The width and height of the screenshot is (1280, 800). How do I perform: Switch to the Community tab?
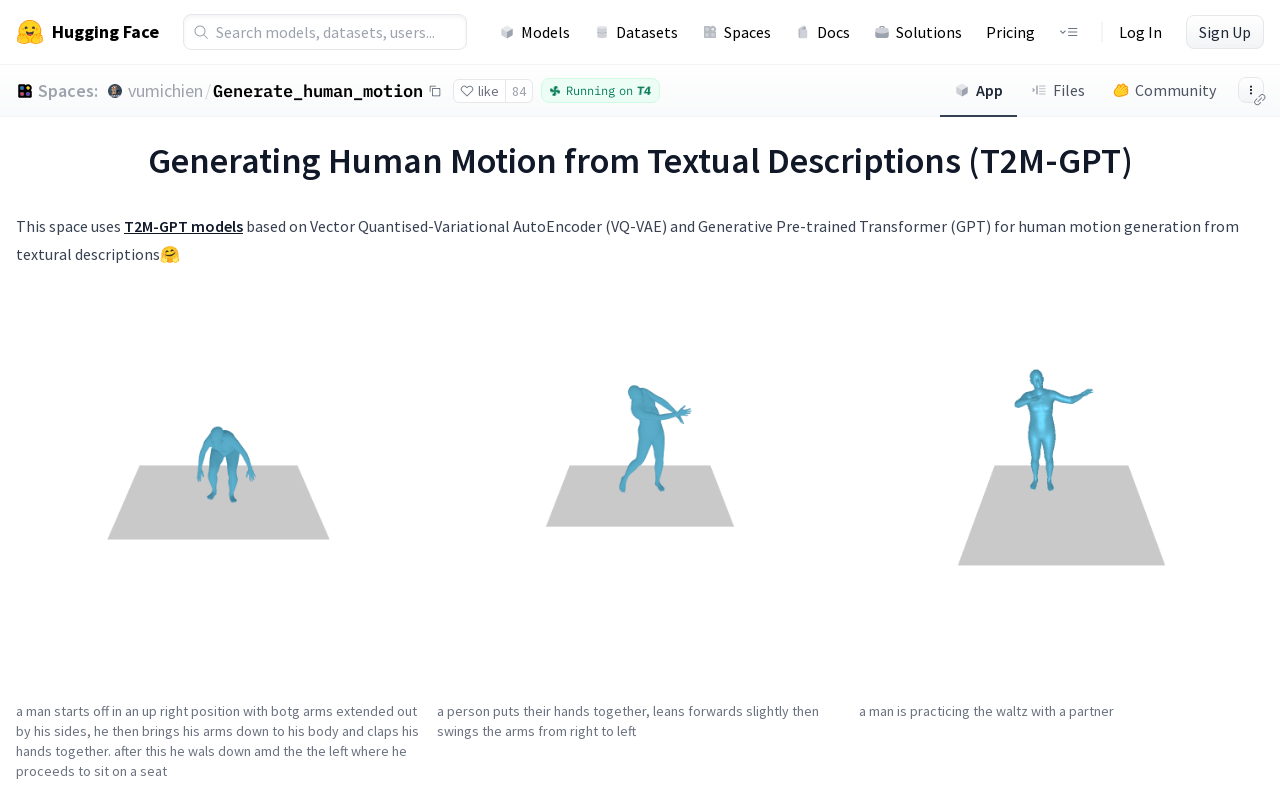pyautogui.click(x=1165, y=91)
